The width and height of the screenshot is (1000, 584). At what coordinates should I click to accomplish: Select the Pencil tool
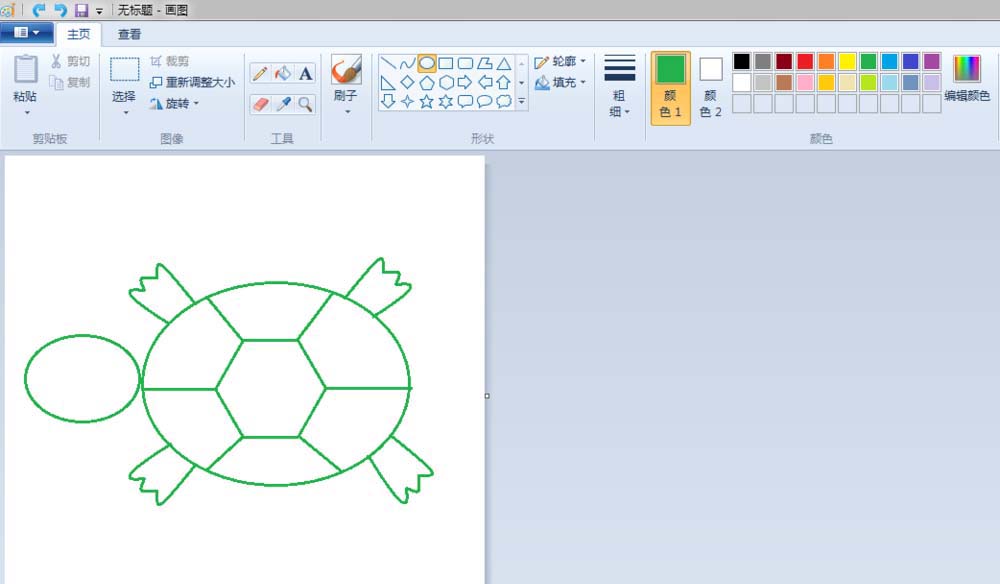[x=260, y=74]
